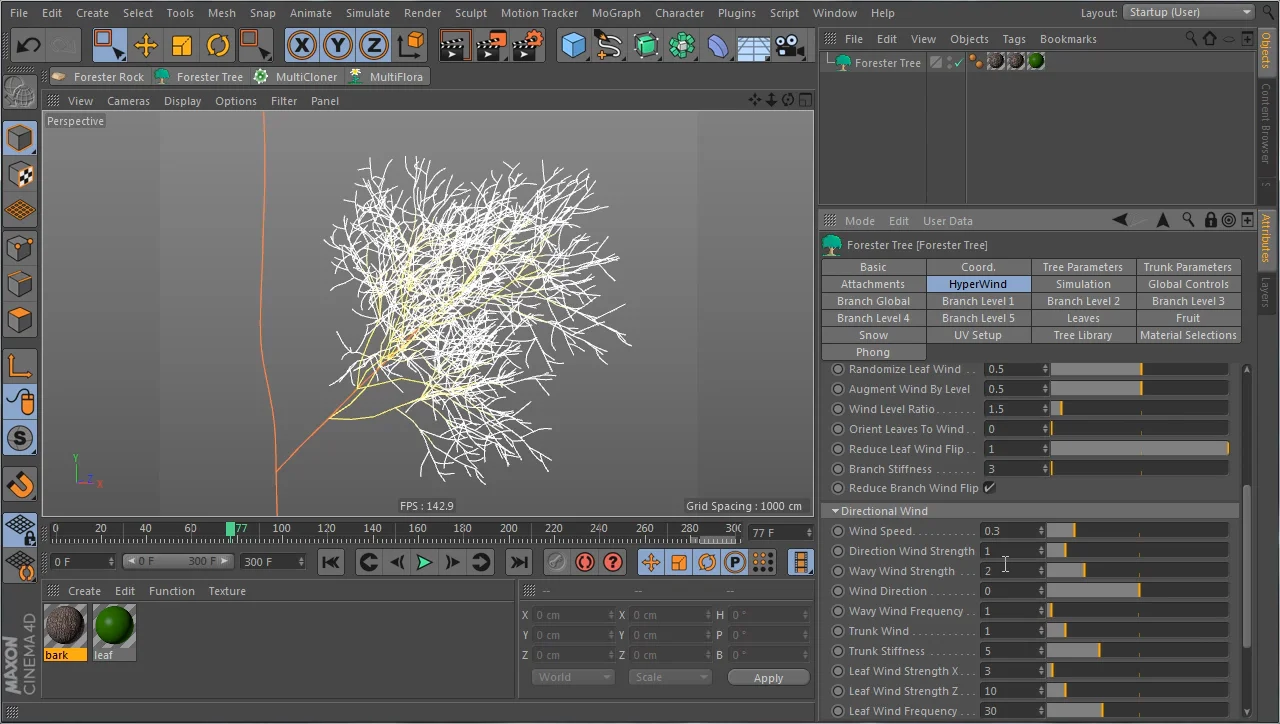Select the Move tool
Screen dimensions: 1280x724
point(145,45)
